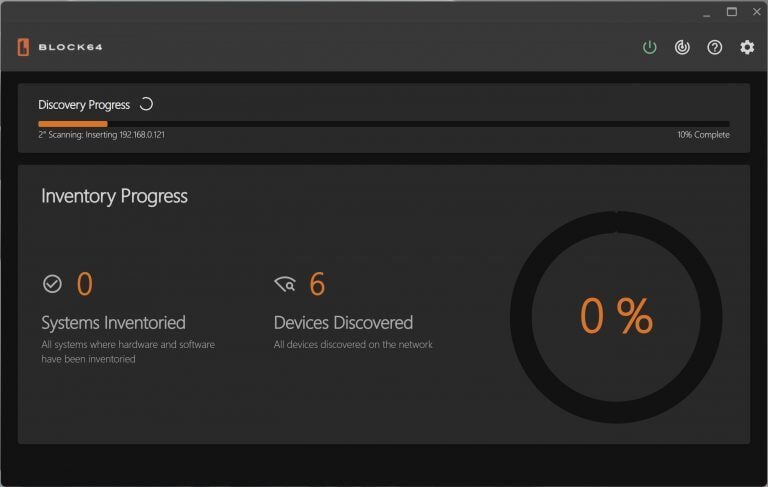The height and width of the screenshot is (487, 768).
Task: Close the Block64 window
Action: click(755, 12)
